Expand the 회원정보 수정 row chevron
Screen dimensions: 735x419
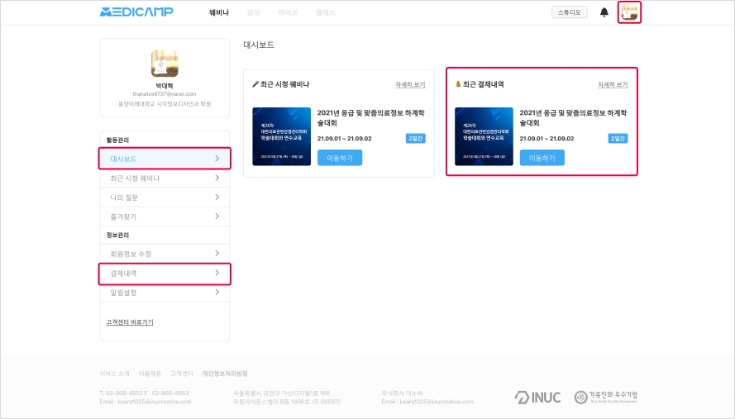pyautogui.click(x=217, y=254)
